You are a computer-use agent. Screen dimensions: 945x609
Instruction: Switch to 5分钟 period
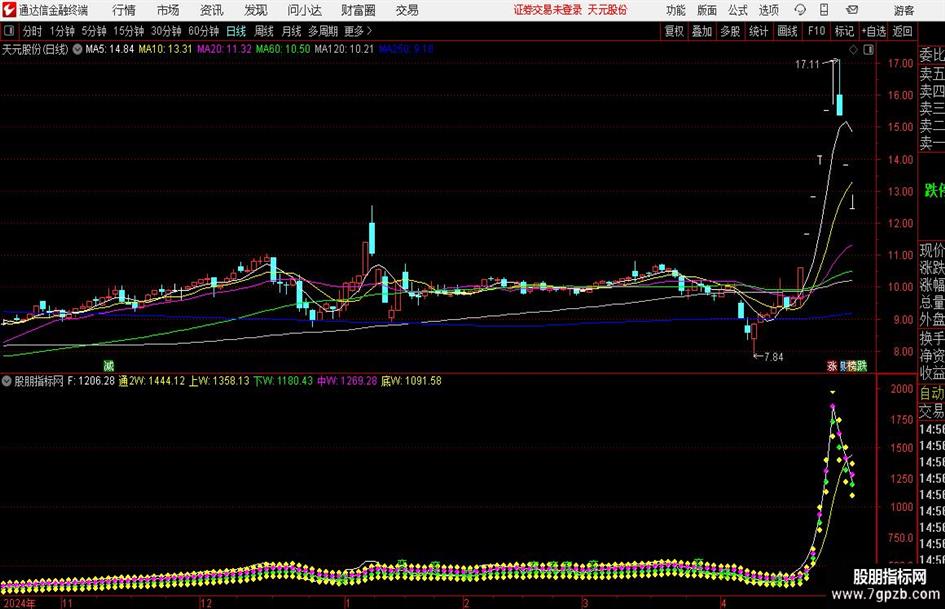(94, 31)
